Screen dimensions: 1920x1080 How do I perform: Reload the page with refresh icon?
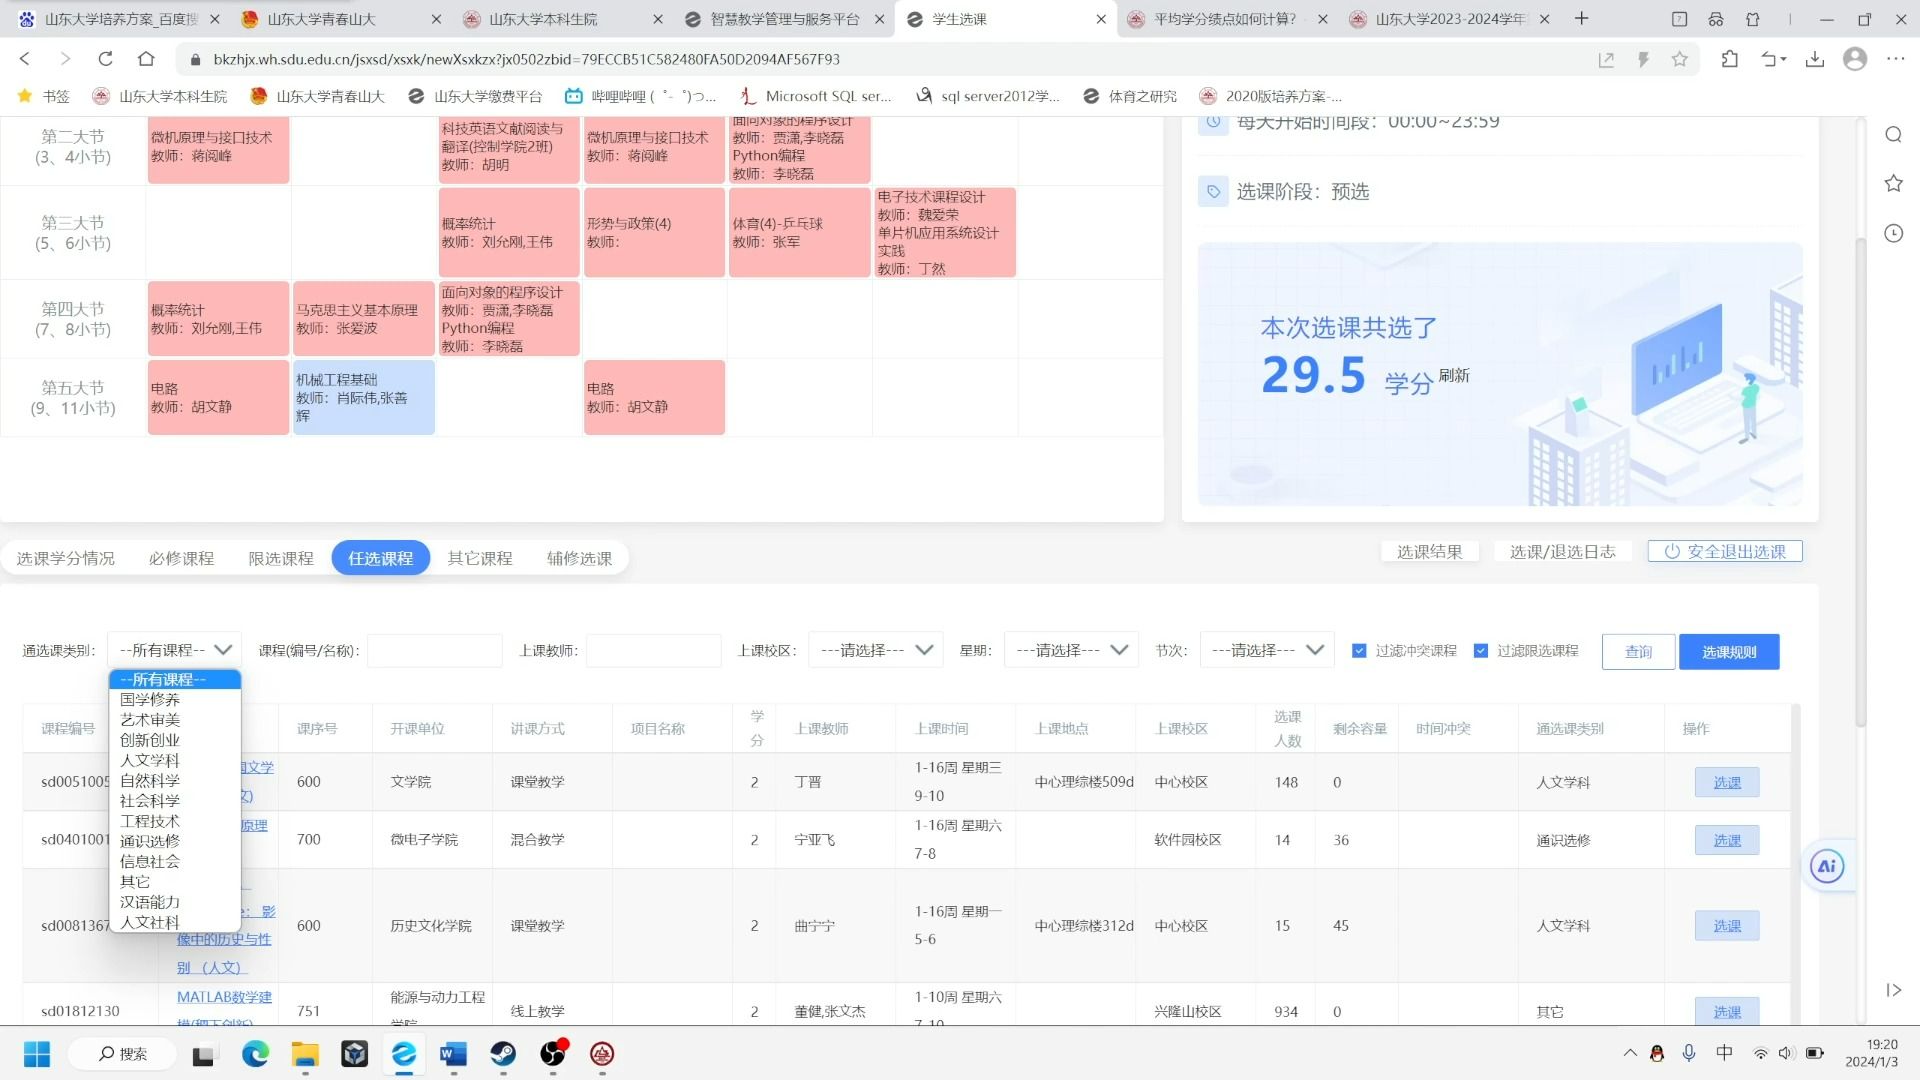(x=105, y=59)
